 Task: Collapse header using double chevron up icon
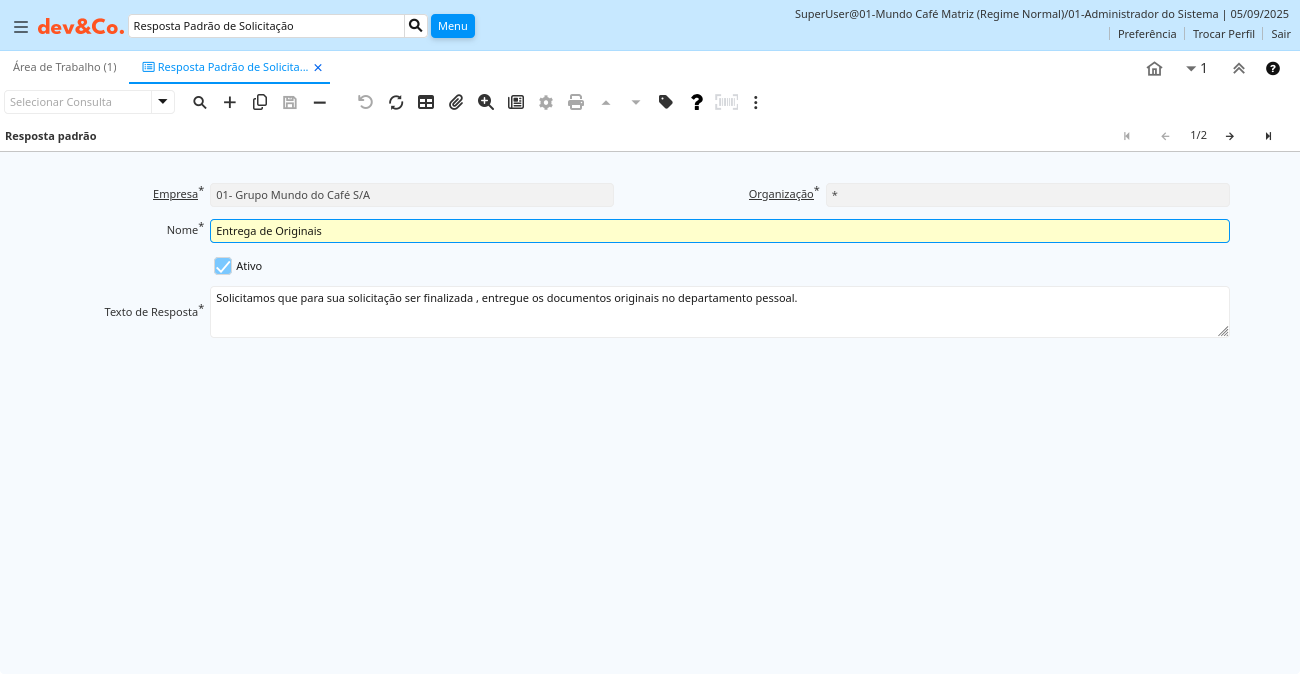pos(1239,68)
